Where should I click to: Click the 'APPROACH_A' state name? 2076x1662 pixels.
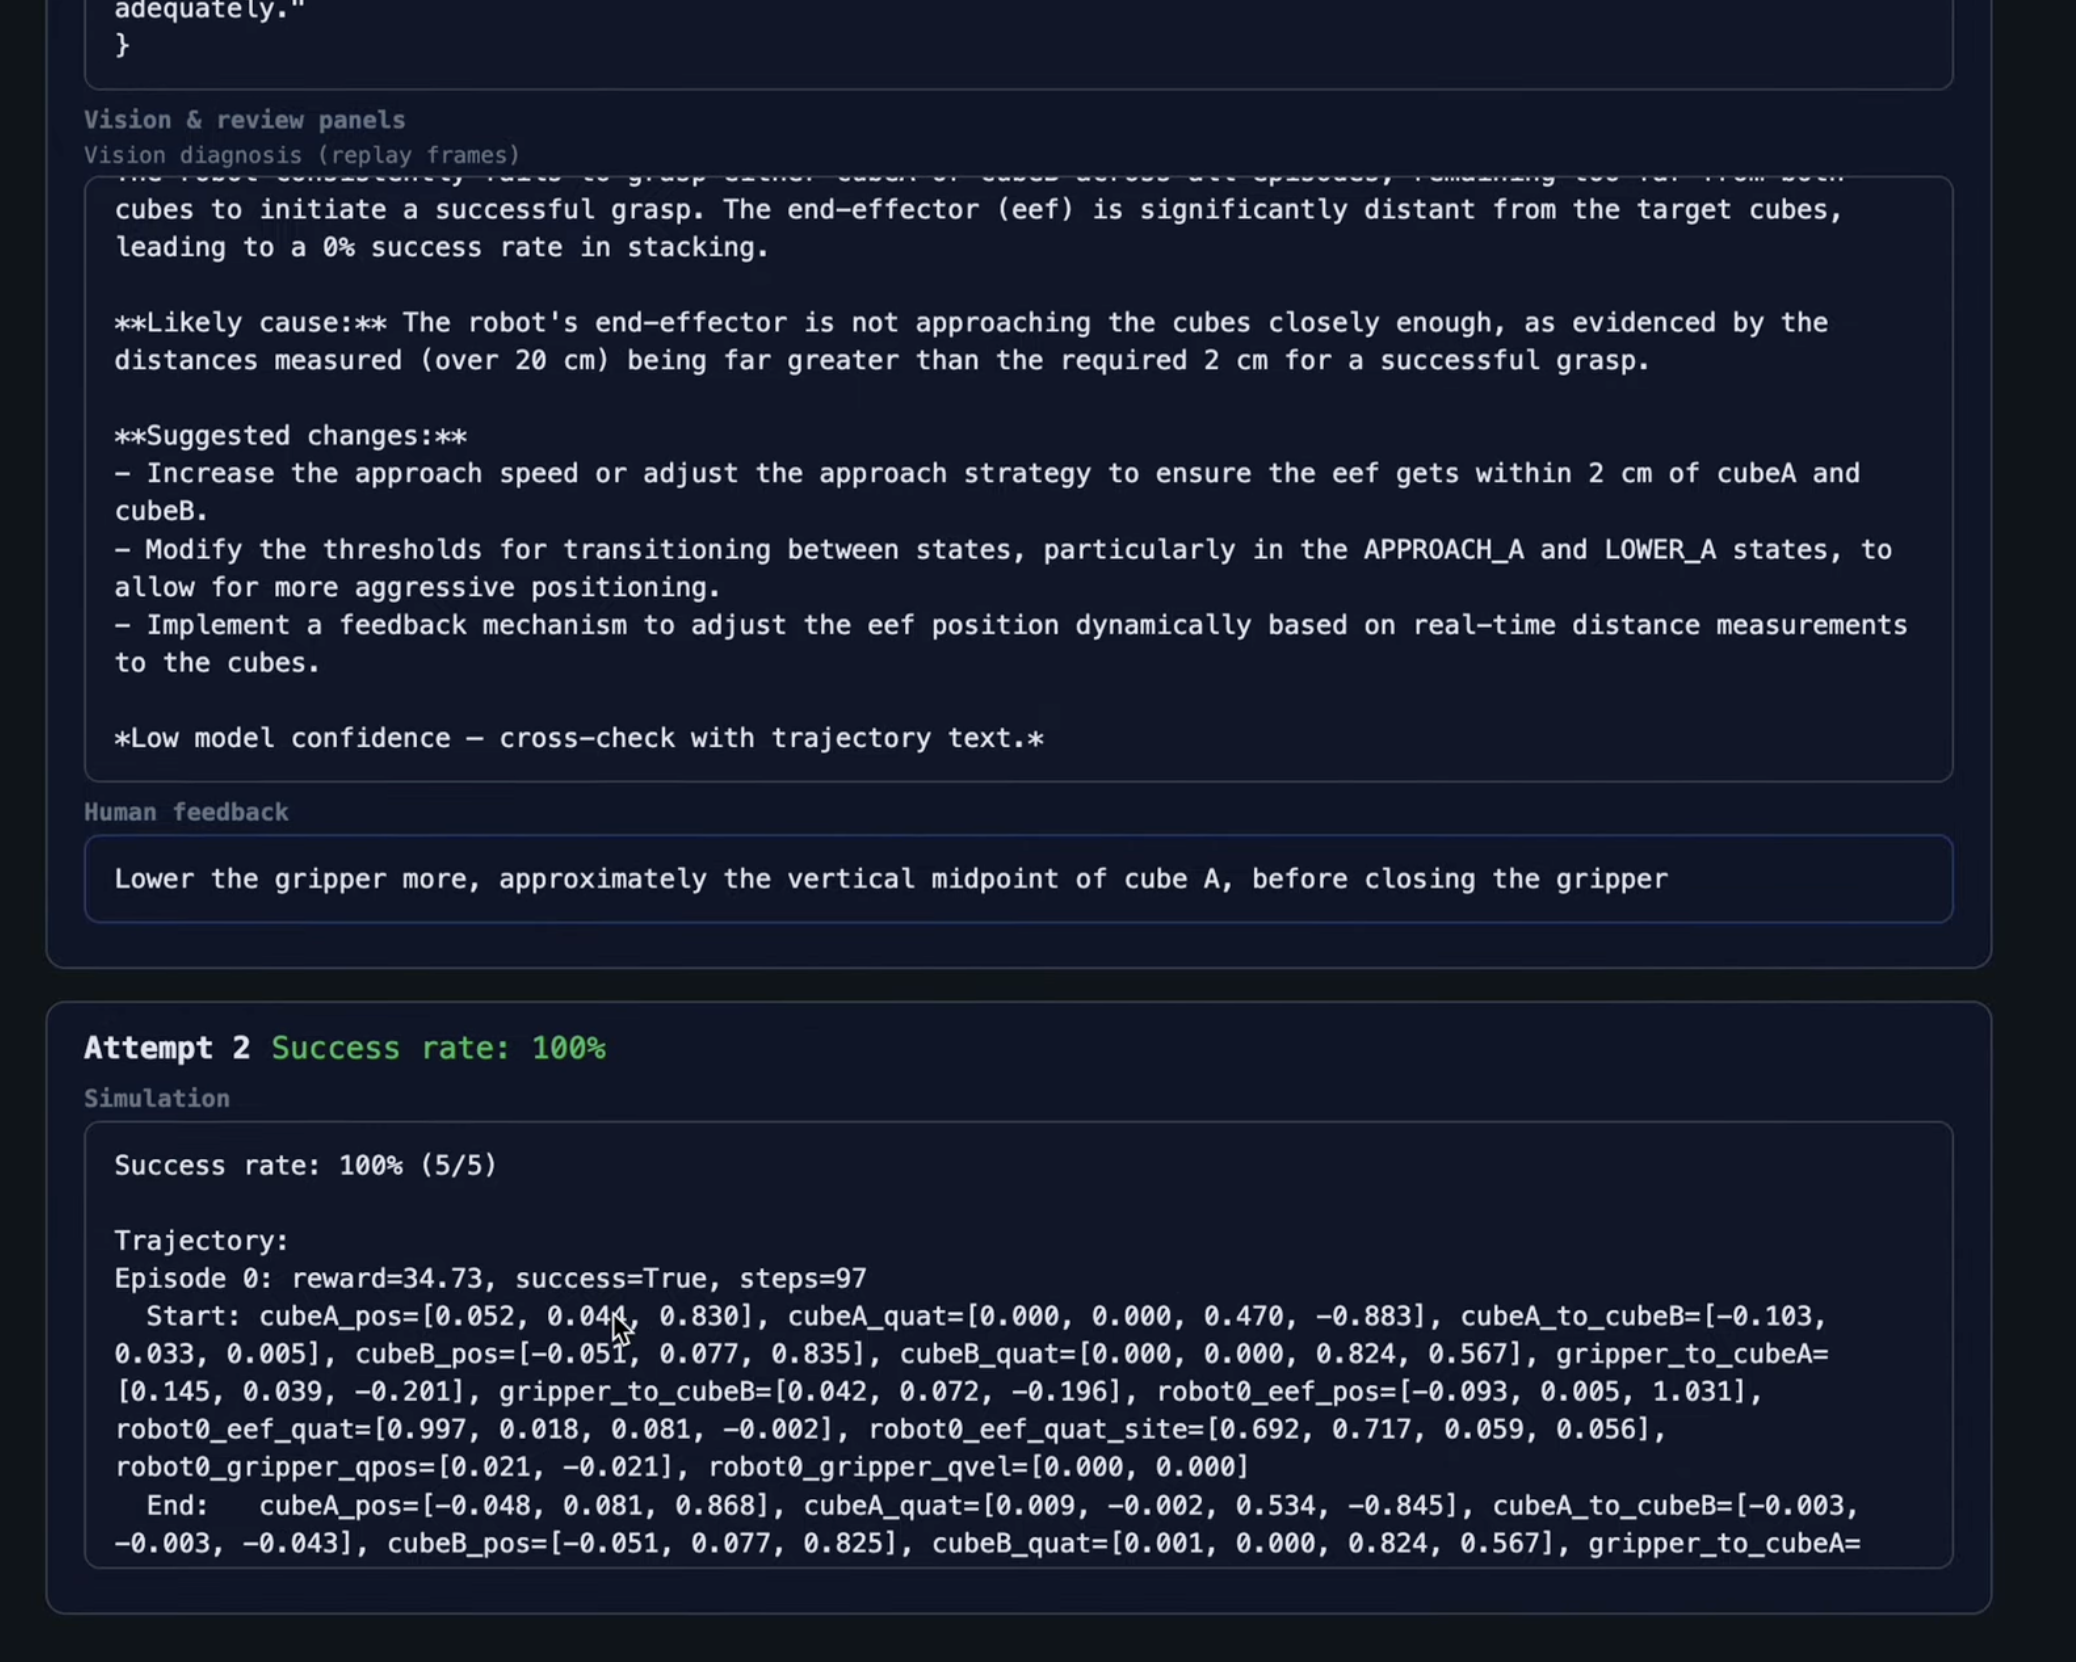click(x=1443, y=550)
